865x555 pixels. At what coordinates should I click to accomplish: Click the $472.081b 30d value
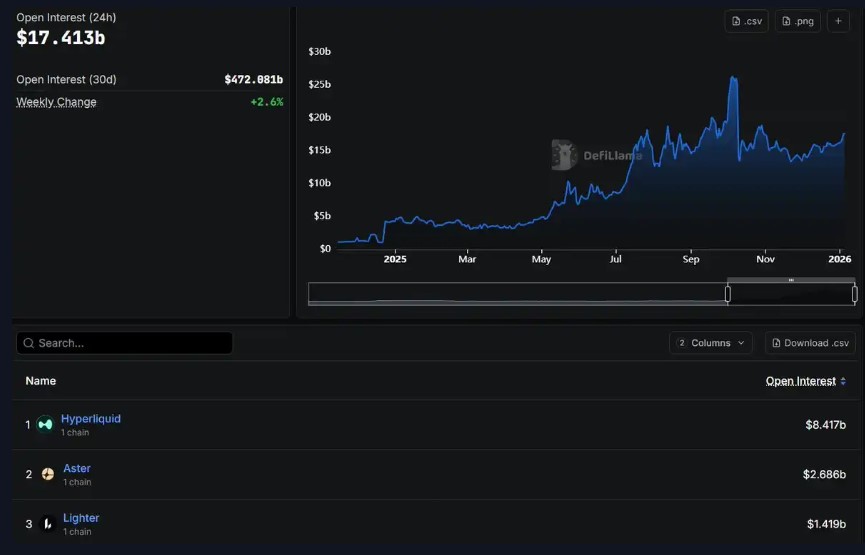click(x=254, y=79)
